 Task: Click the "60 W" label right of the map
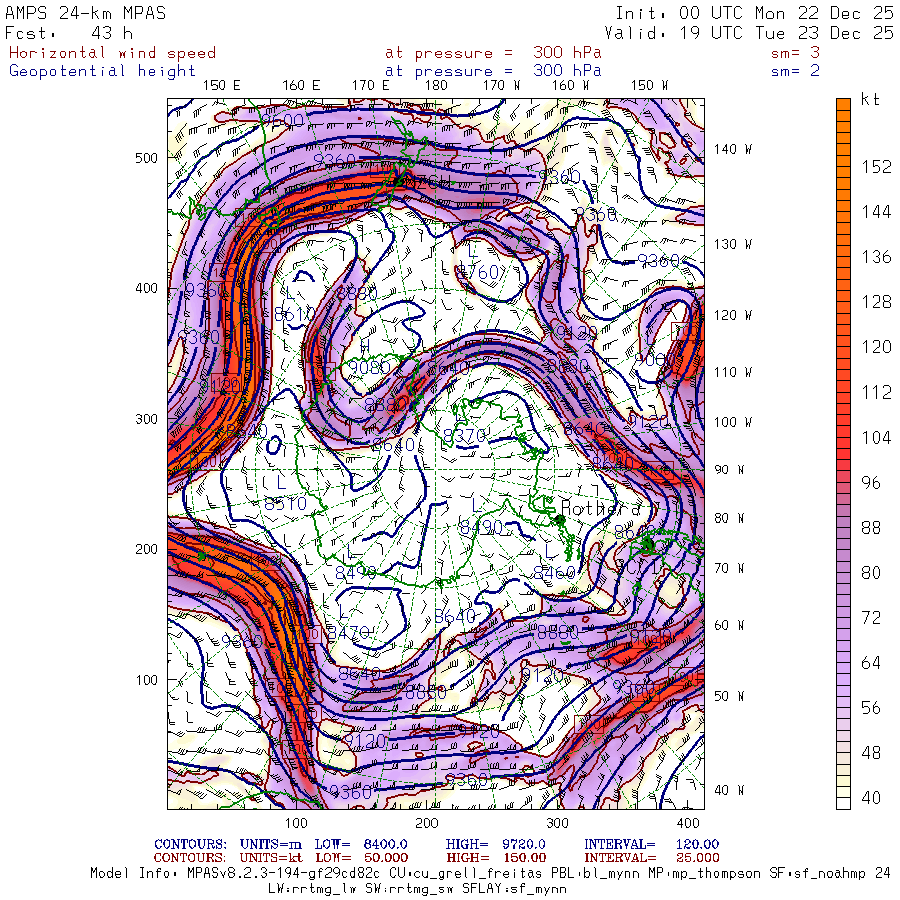pyautogui.click(x=729, y=626)
